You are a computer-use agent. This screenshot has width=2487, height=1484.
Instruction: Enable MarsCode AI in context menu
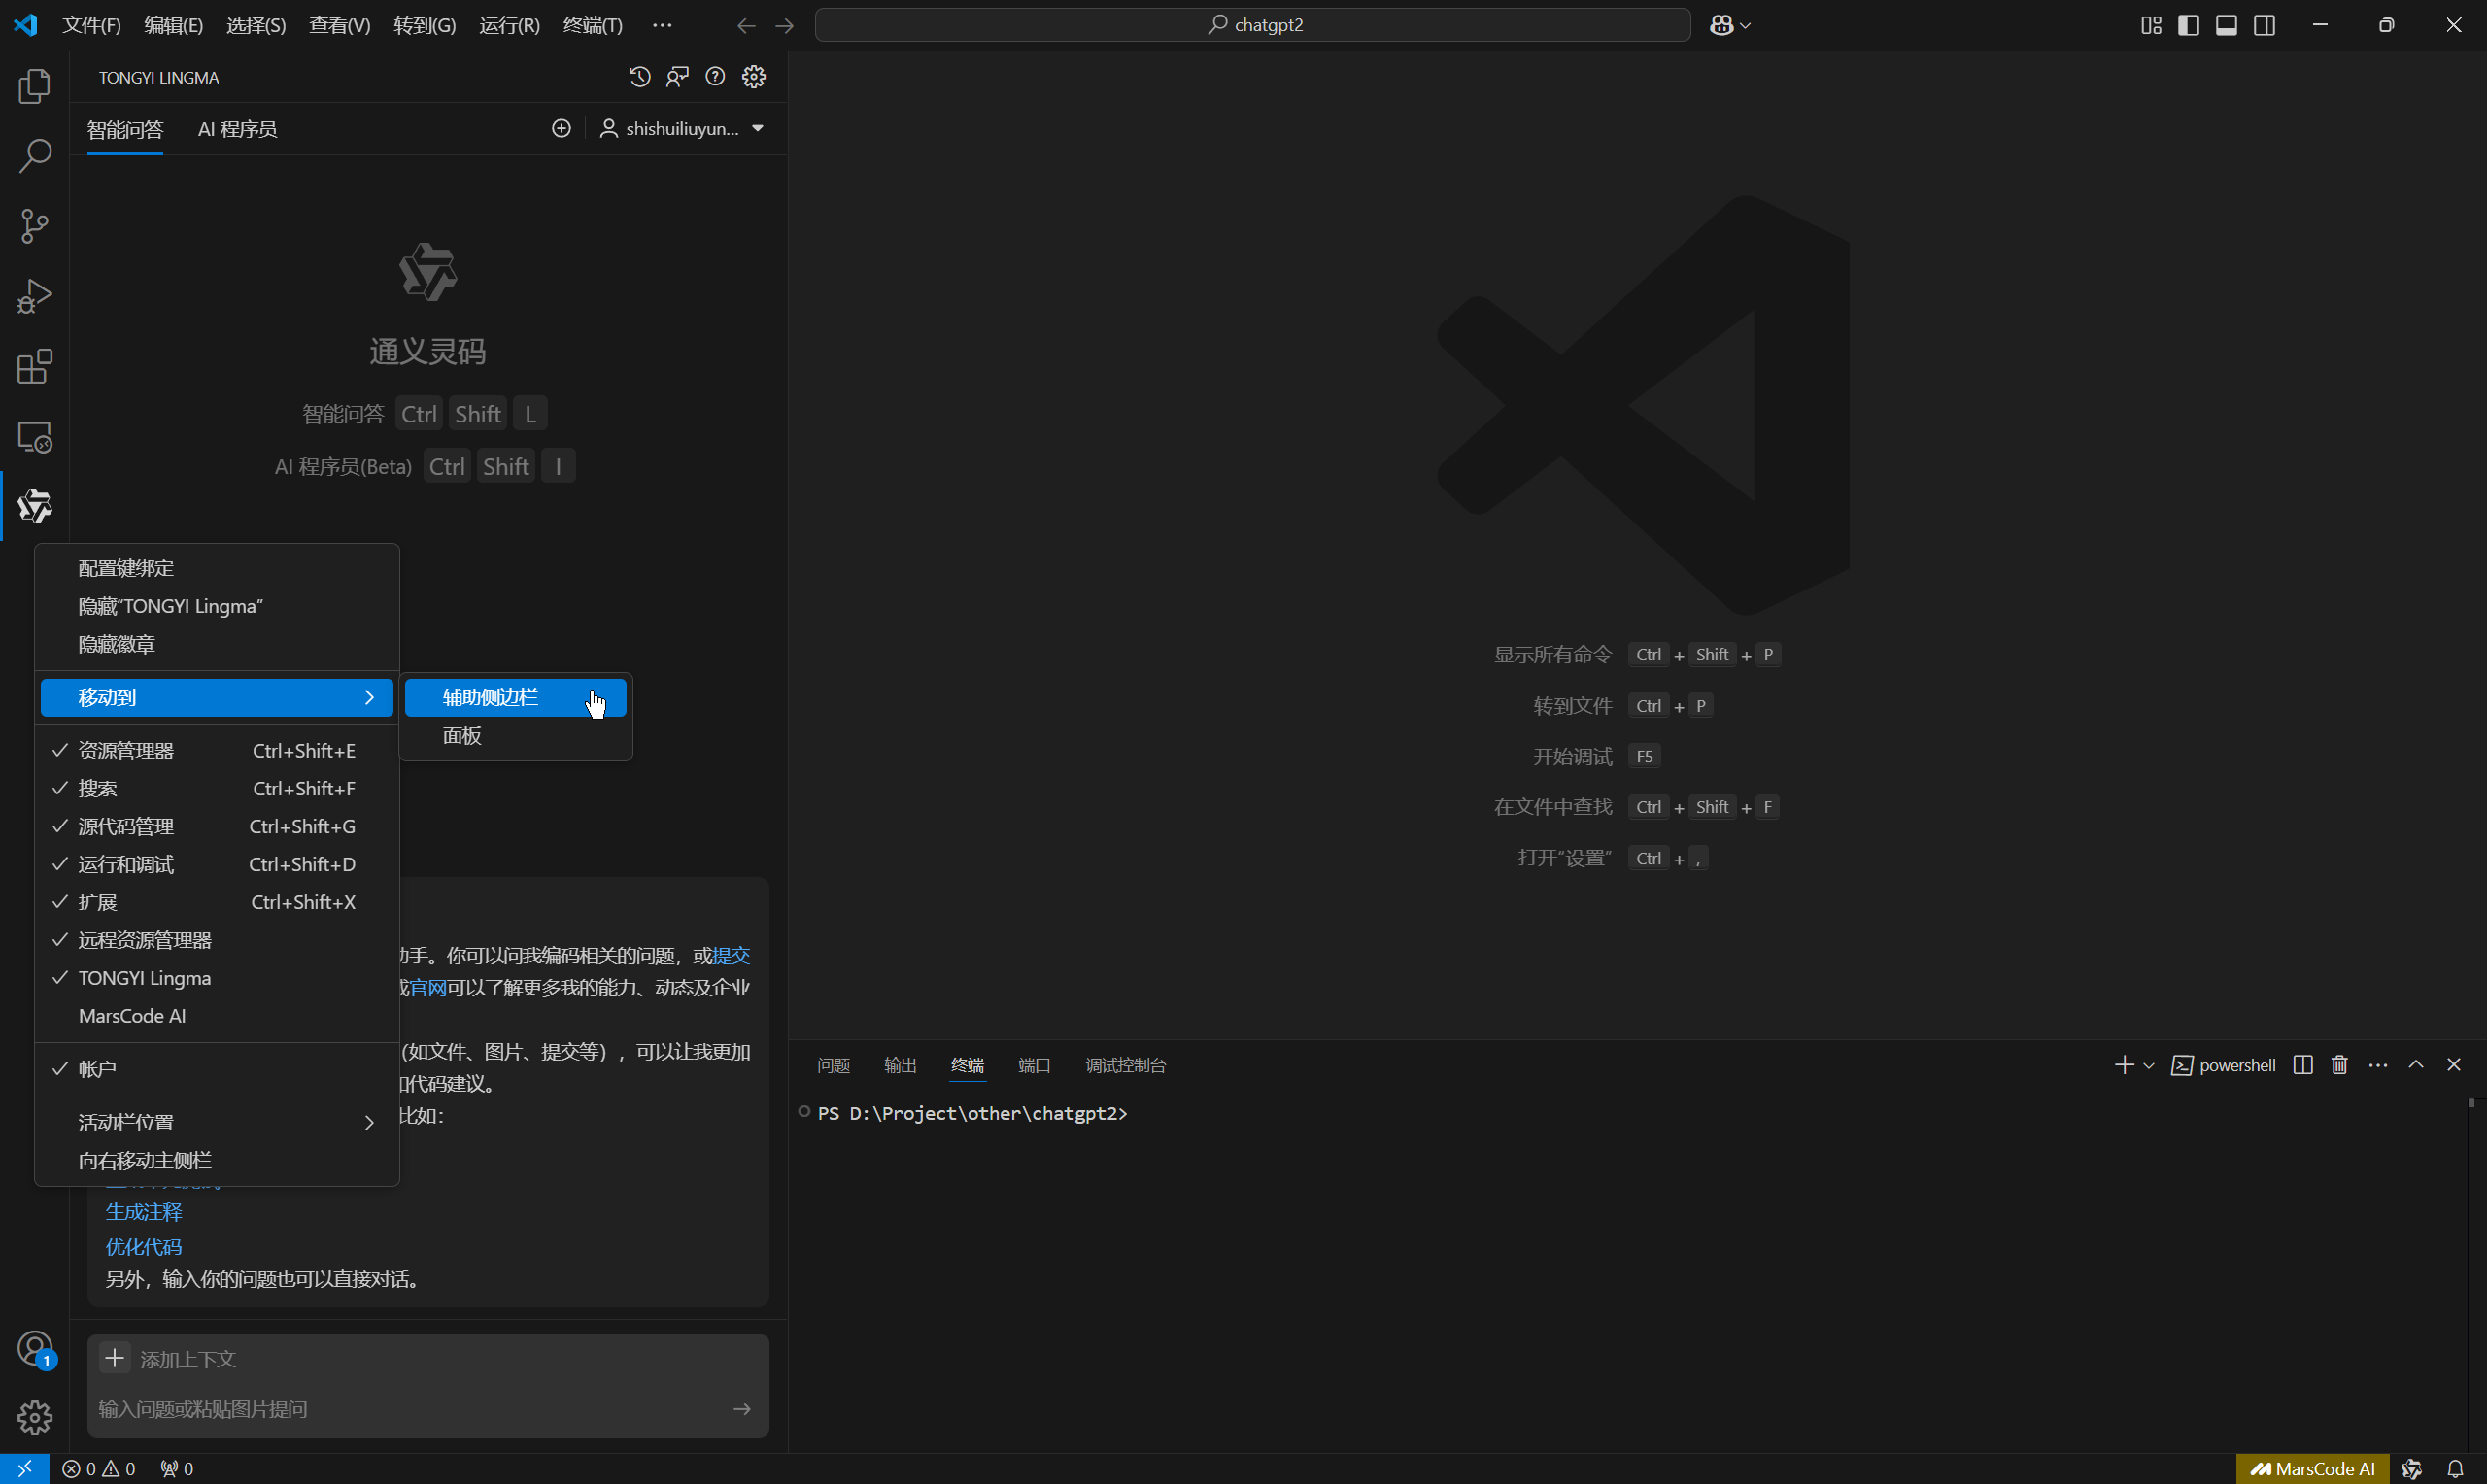pyautogui.click(x=132, y=1016)
